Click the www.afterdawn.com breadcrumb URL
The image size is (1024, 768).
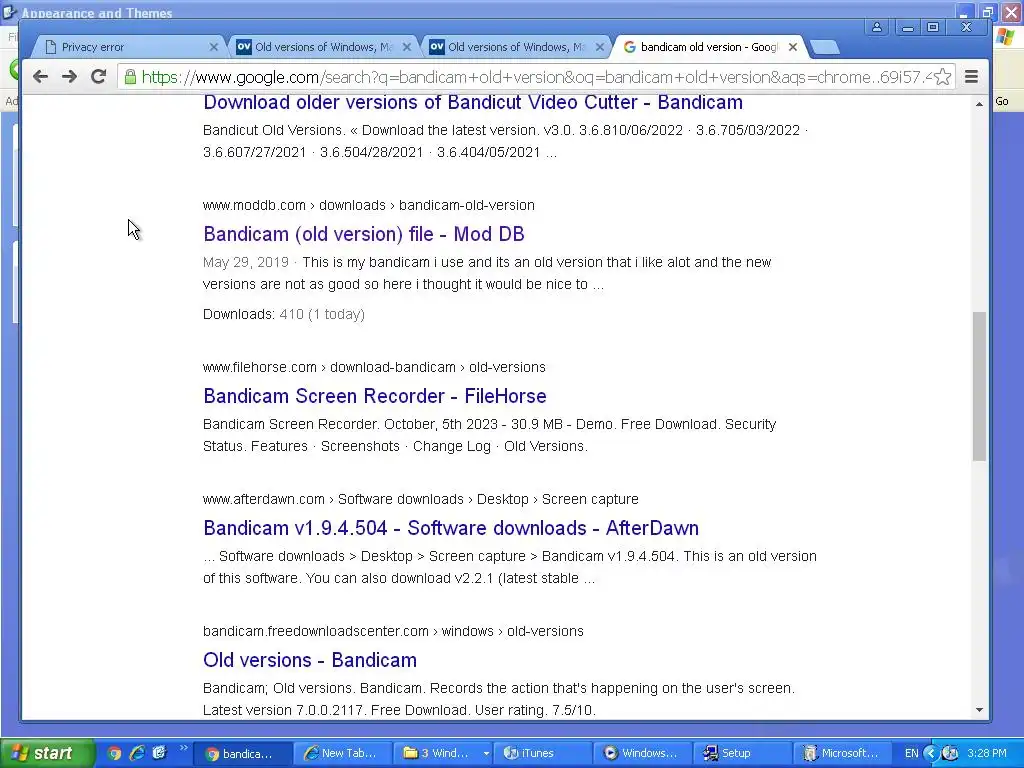421,499
